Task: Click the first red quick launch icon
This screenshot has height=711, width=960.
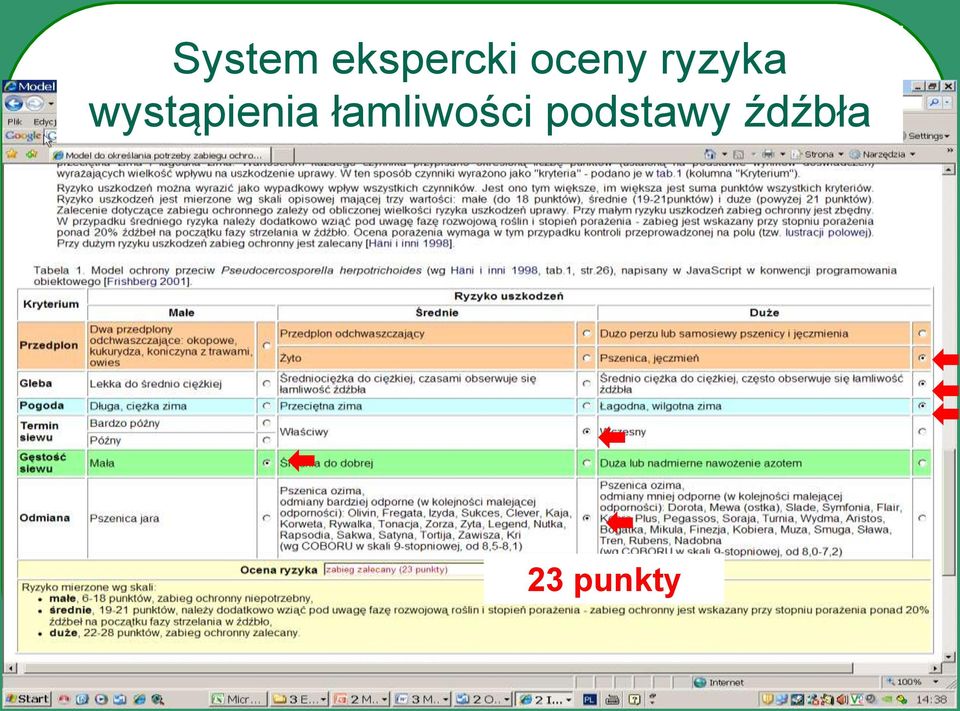Action: pos(64,699)
